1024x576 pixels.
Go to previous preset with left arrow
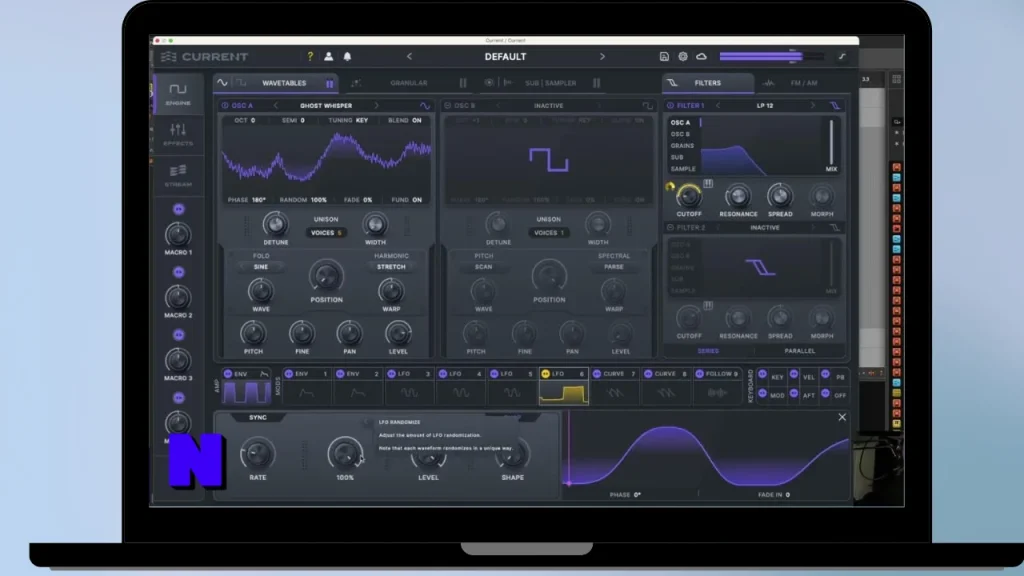click(409, 57)
